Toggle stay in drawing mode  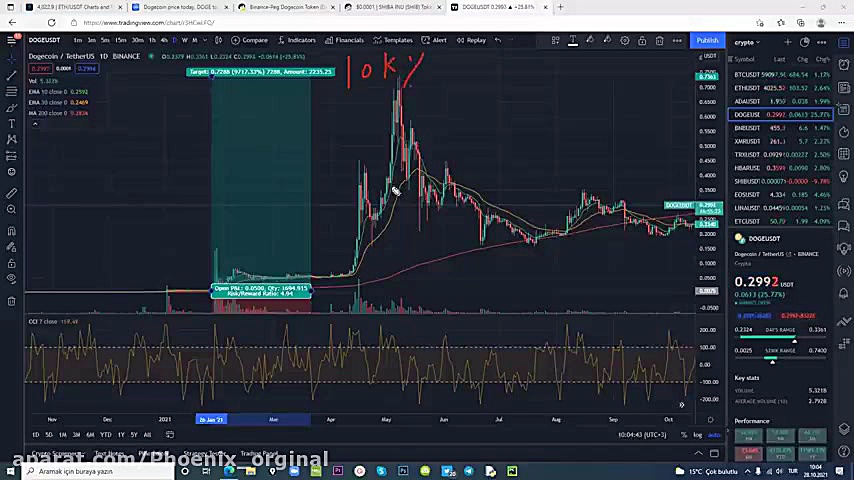coord(11,247)
